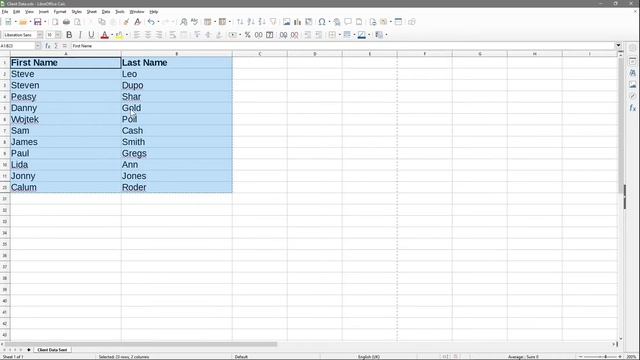Toggle Underline formatting

coord(91,35)
